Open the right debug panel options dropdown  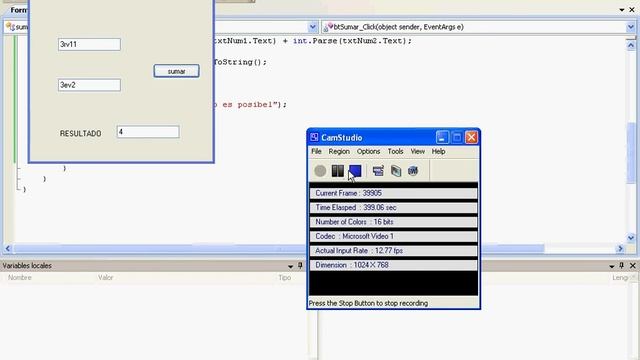pos(612,266)
